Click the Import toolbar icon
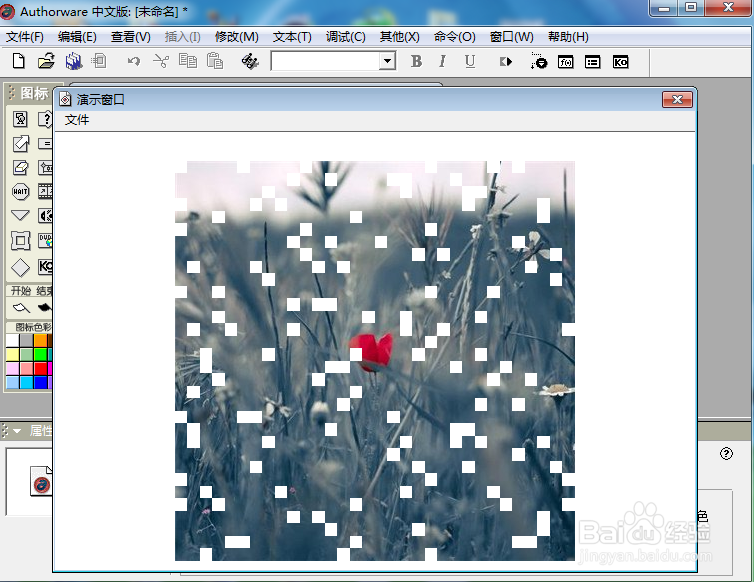Image resolution: width=754 pixels, height=582 pixels. click(x=99, y=61)
